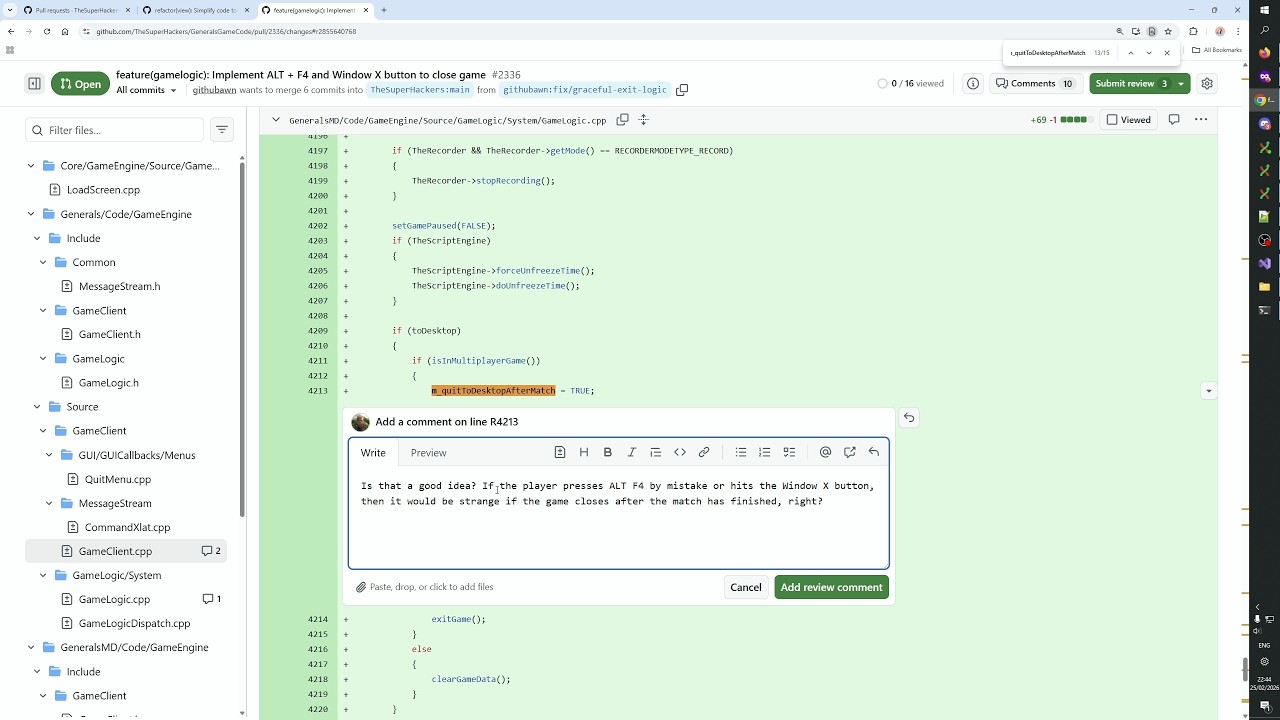Open the All commits dropdown
Screen dimensions: 1280x720
pyautogui.click(x=146, y=90)
